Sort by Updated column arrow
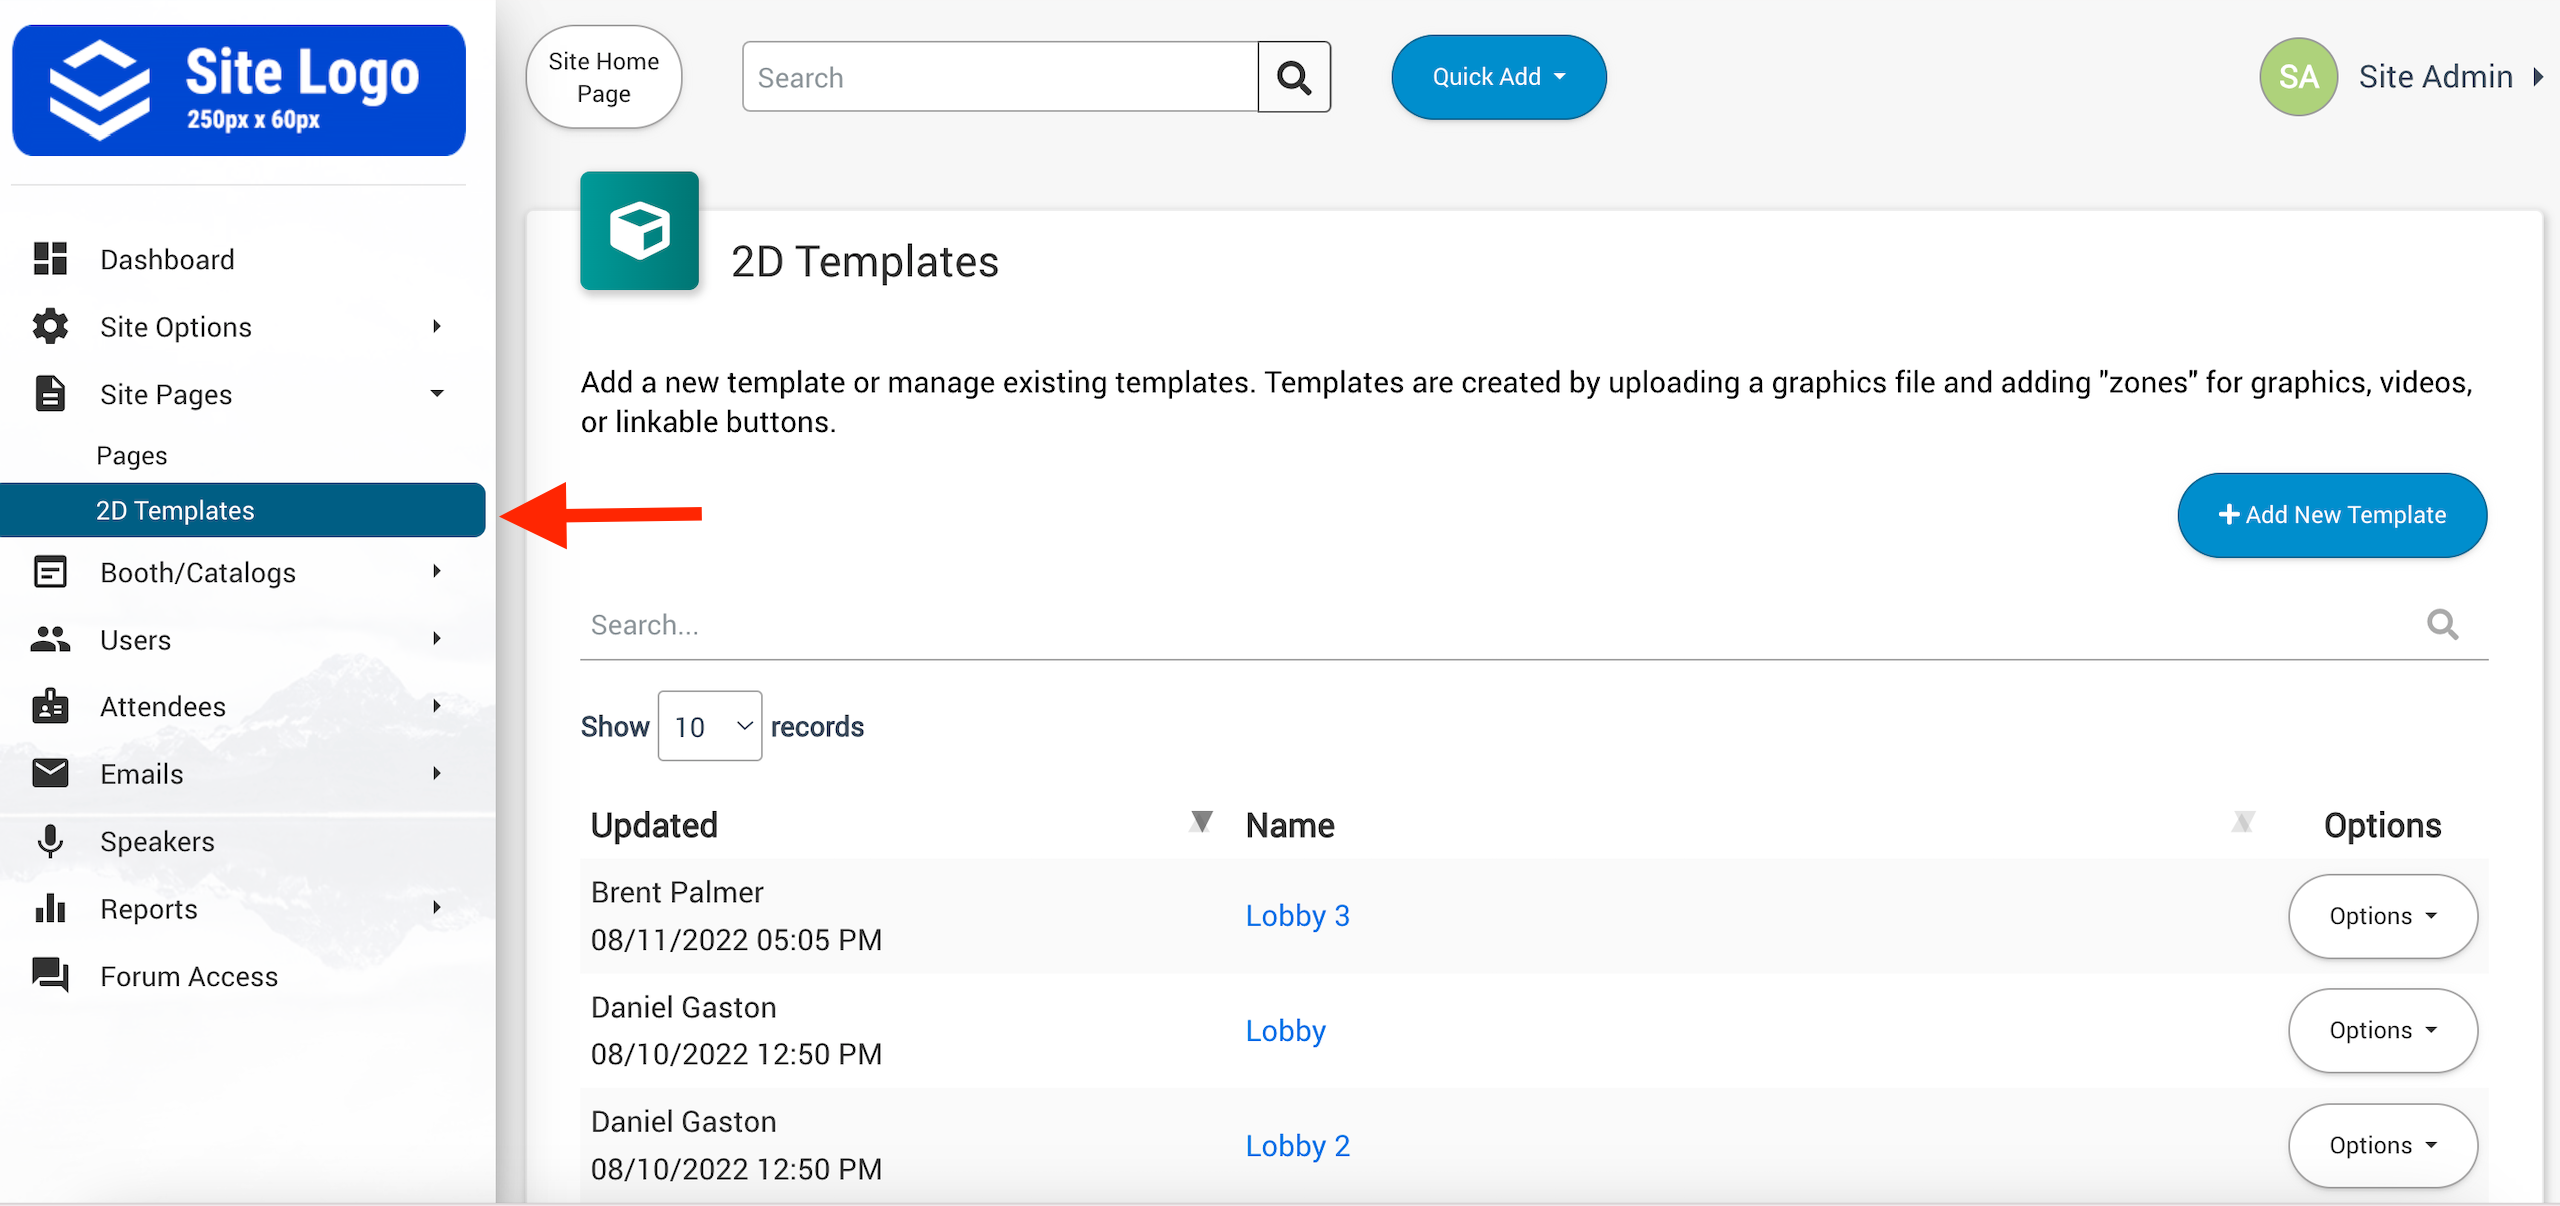This screenshot has width=2560, height=1206. click(x=1201, y=822)
